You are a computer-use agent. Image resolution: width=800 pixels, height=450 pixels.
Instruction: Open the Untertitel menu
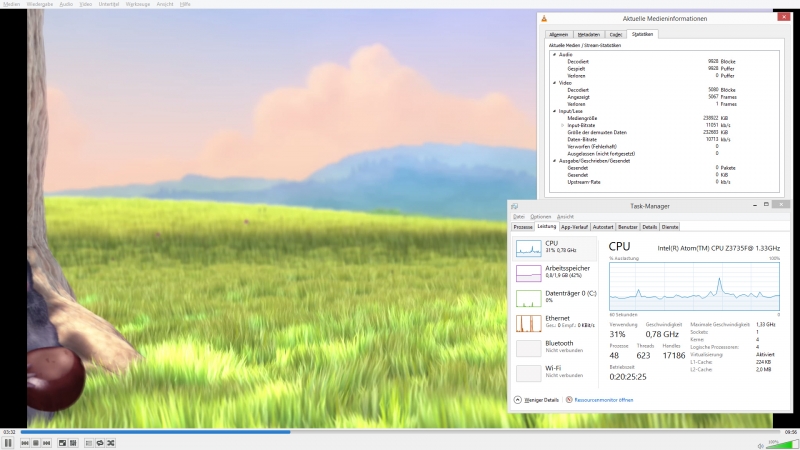pyautogui.click(x=109, y=4)
